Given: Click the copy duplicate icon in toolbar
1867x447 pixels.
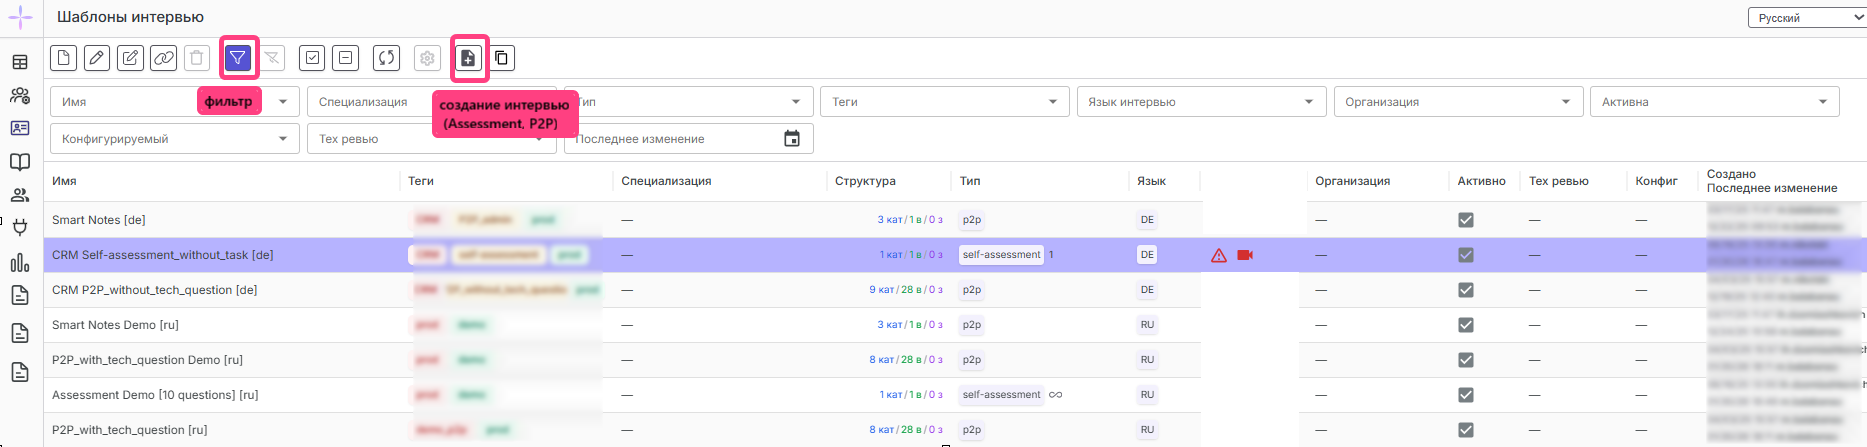Looking at the screenshot, I should [502, 58].
